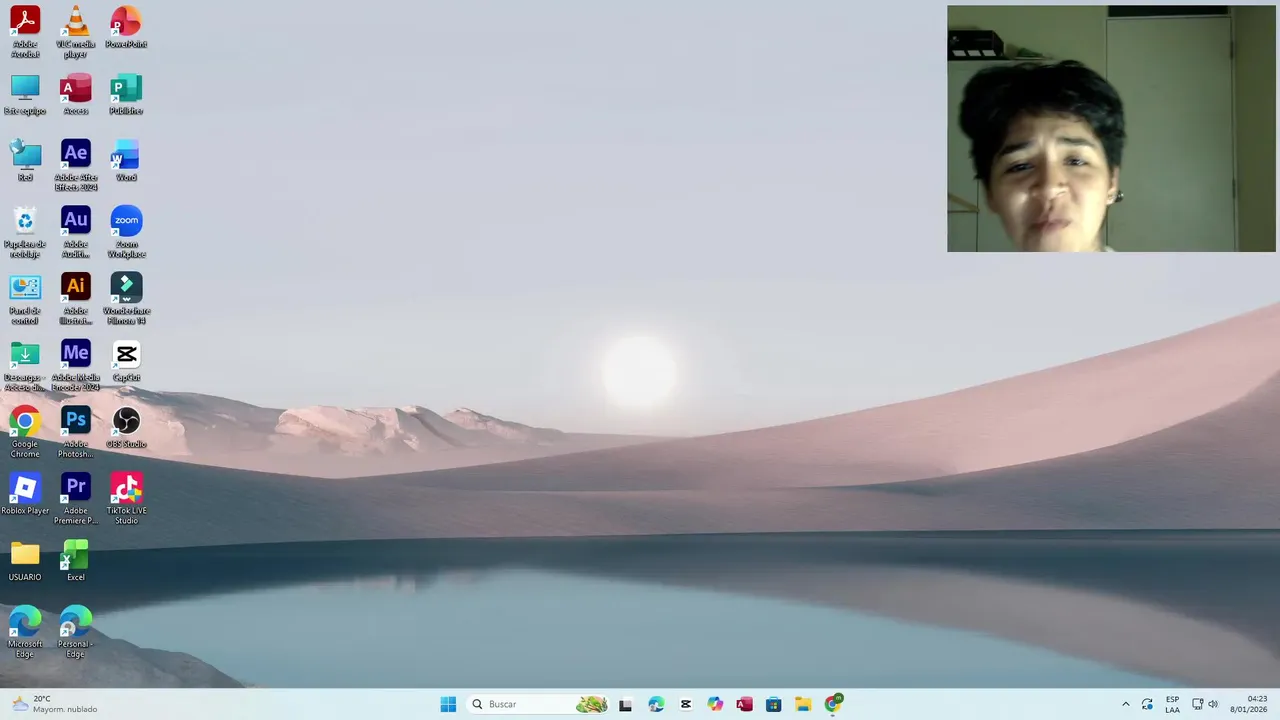This screenshot has height=720, width=1280.
Task: Select the TikTok LIVE Studio icon
Action: pos(126,498)
